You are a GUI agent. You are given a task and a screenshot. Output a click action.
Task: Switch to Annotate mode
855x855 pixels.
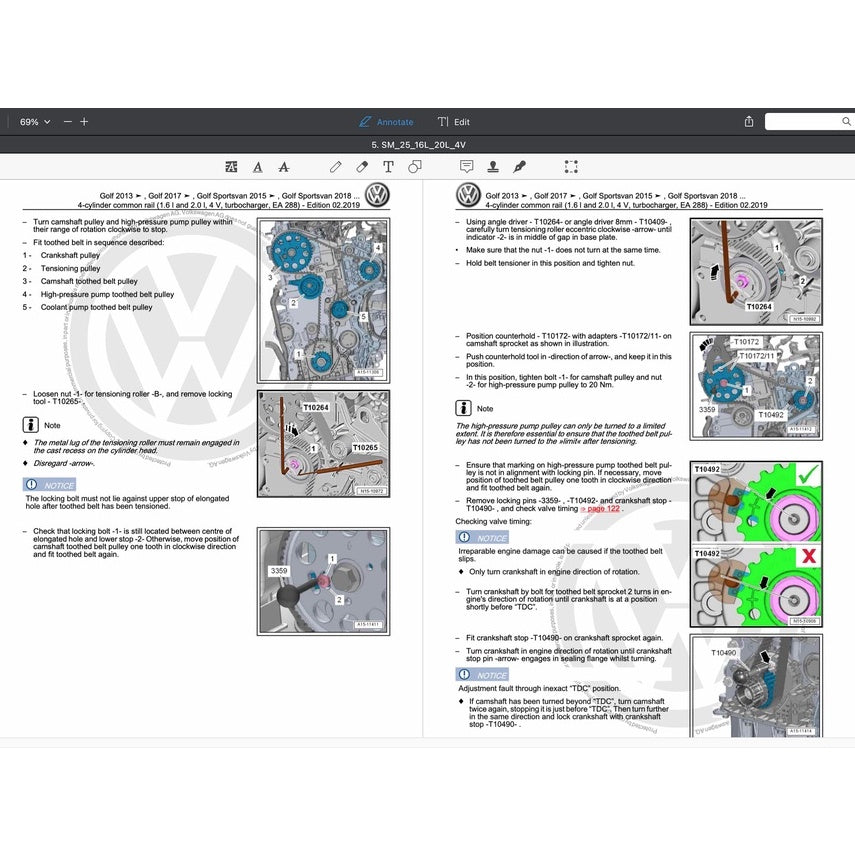(x=386, y=122)
